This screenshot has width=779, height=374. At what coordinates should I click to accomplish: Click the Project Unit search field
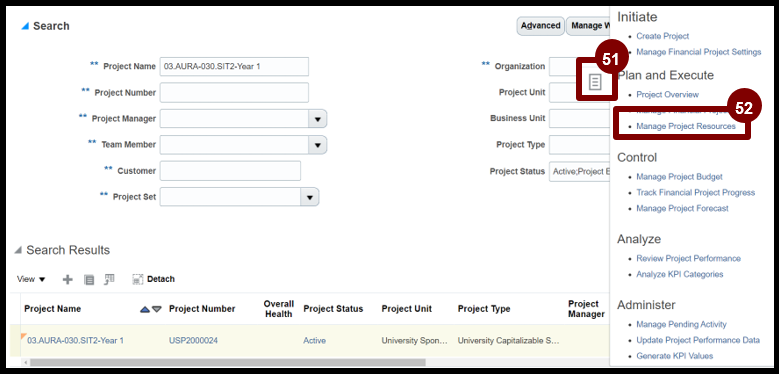pyautogui.click(x=564, y=92)
